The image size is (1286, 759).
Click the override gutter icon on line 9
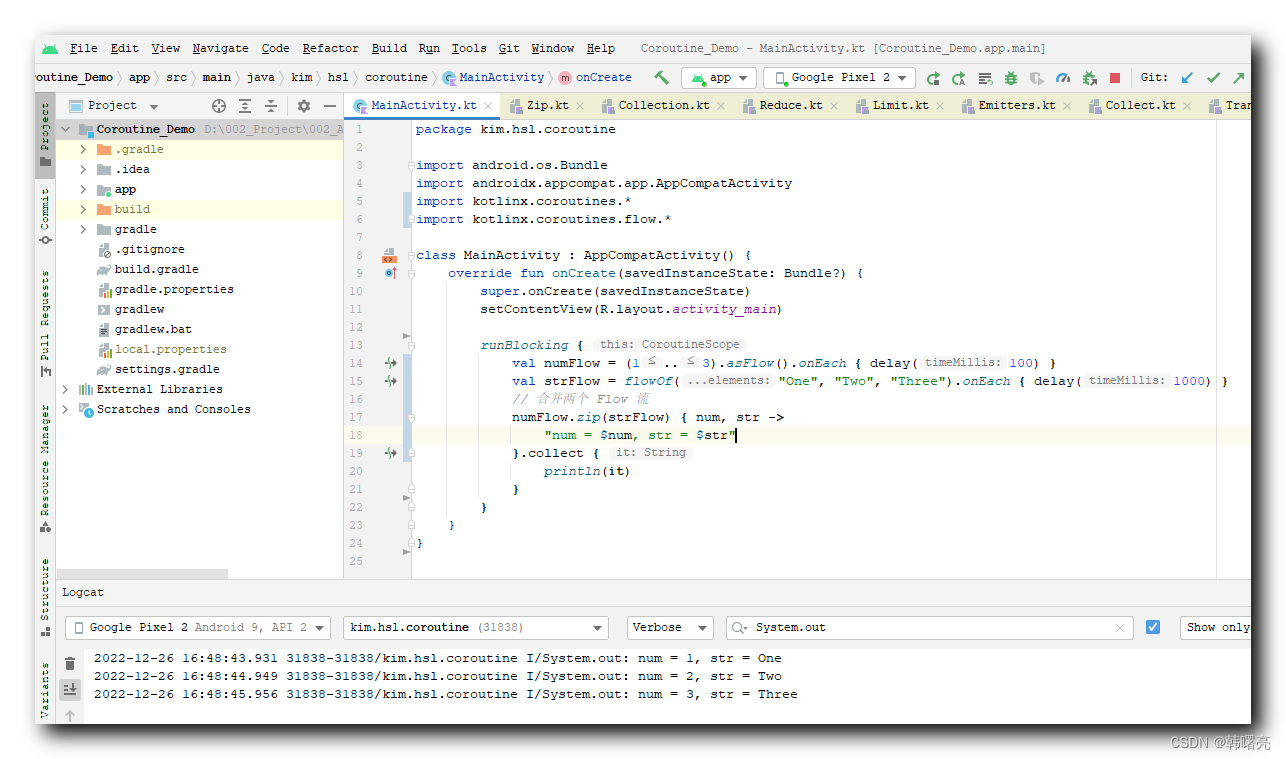390,273
